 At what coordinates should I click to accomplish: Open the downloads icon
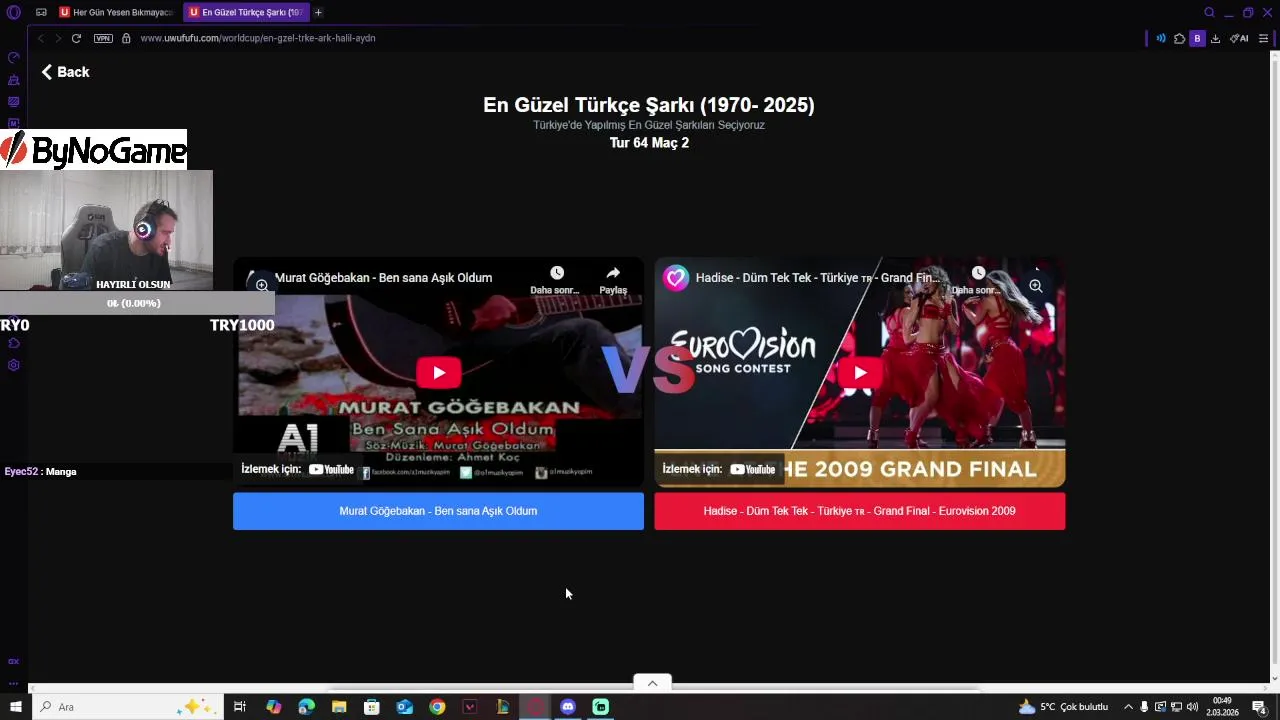1215,38
